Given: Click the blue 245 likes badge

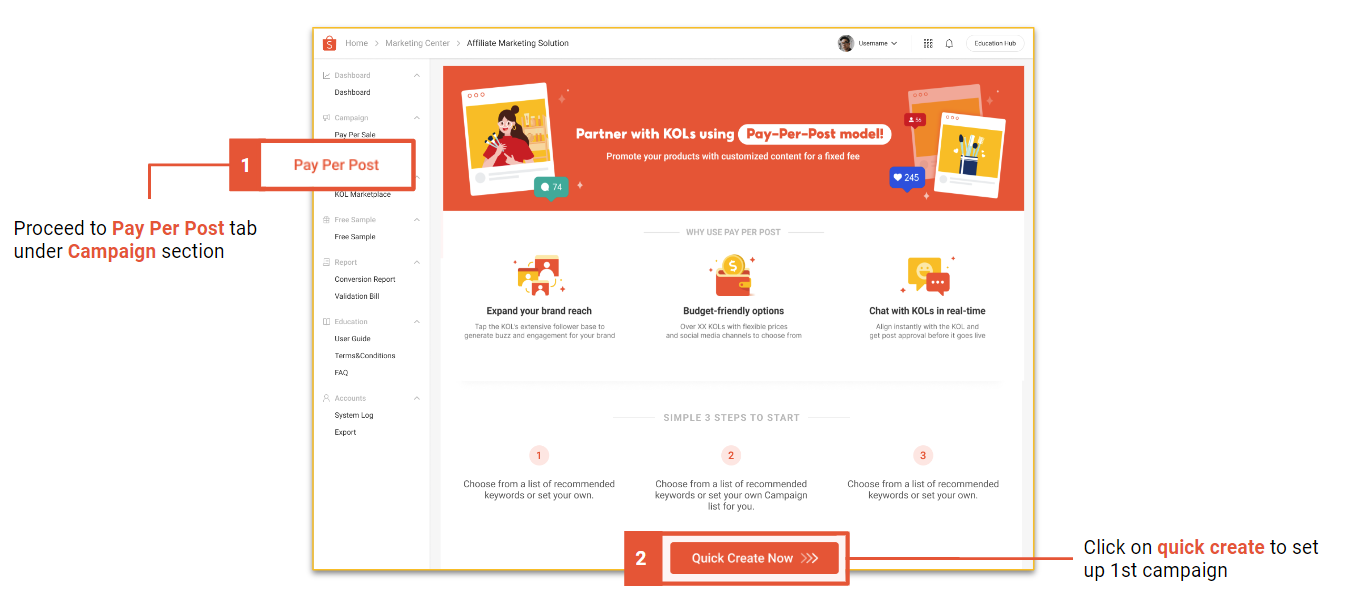Looking at the screenshot, I should click(906, 178).
